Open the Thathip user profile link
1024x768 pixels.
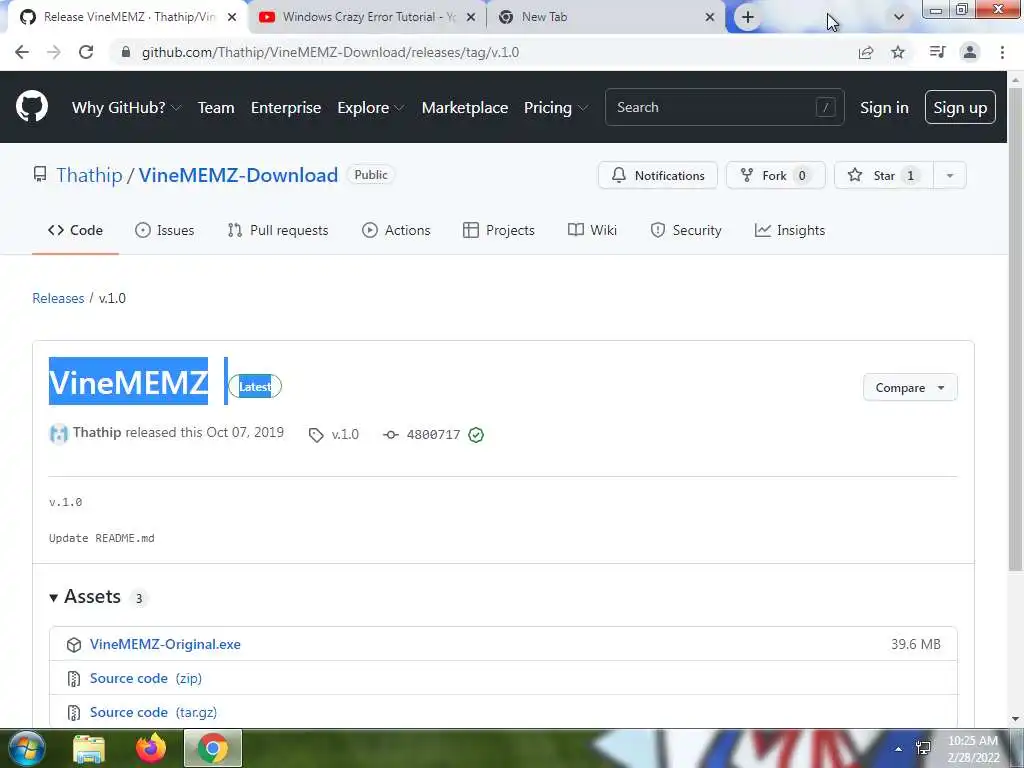click(x=89, y=175)
